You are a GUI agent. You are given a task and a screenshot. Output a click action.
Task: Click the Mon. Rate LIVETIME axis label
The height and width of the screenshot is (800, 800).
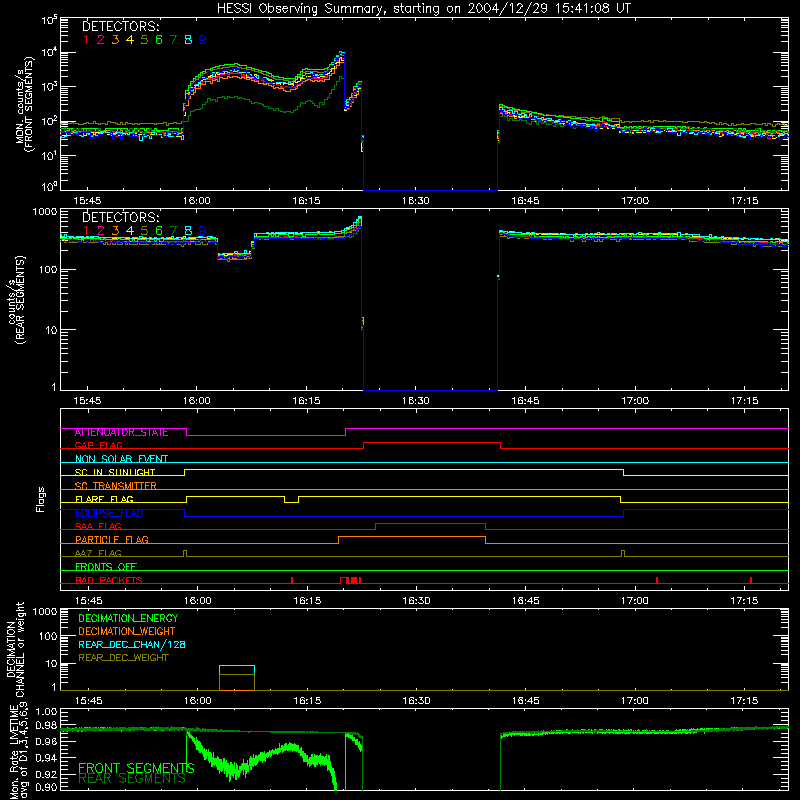(18, 753)
